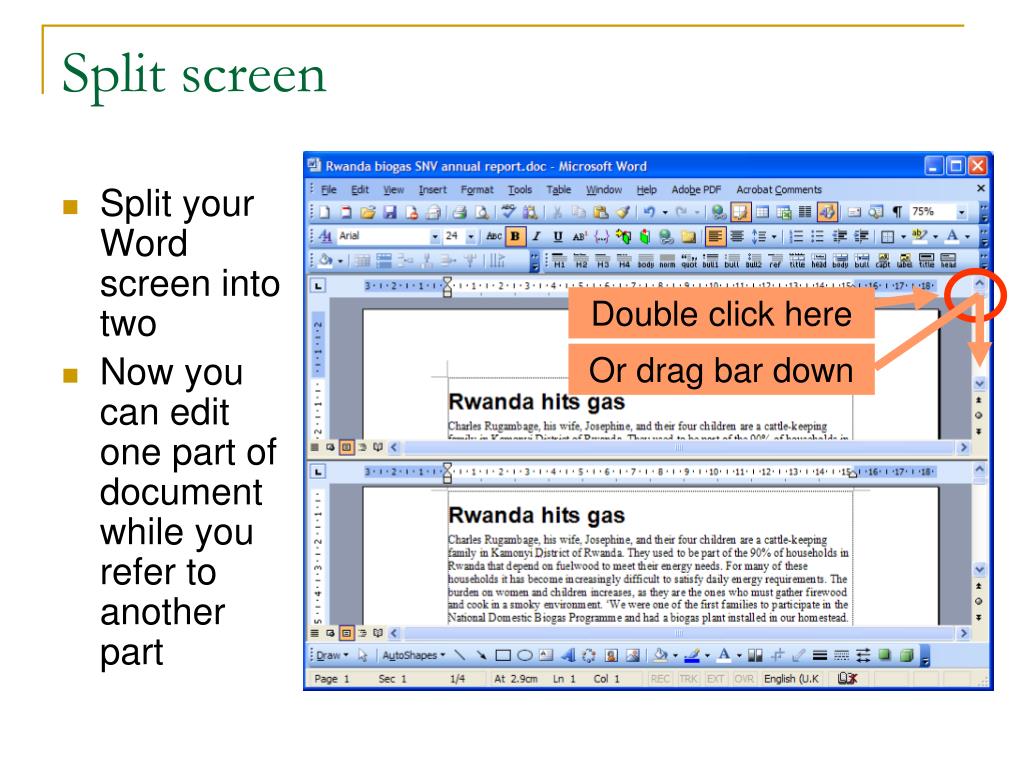1024x768 pixels.
Task: Open the File menu
Action: (328, 189)
